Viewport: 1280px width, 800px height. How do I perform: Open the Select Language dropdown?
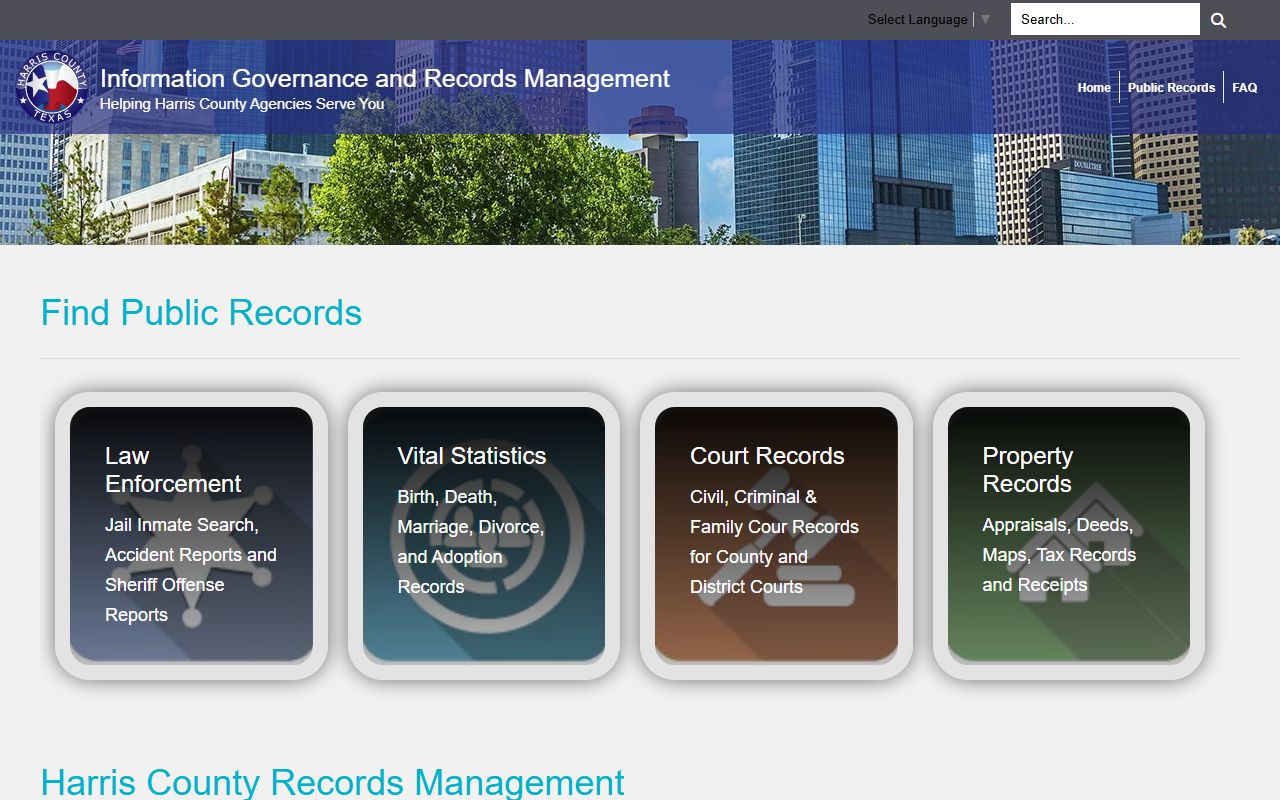coord(928,19)
